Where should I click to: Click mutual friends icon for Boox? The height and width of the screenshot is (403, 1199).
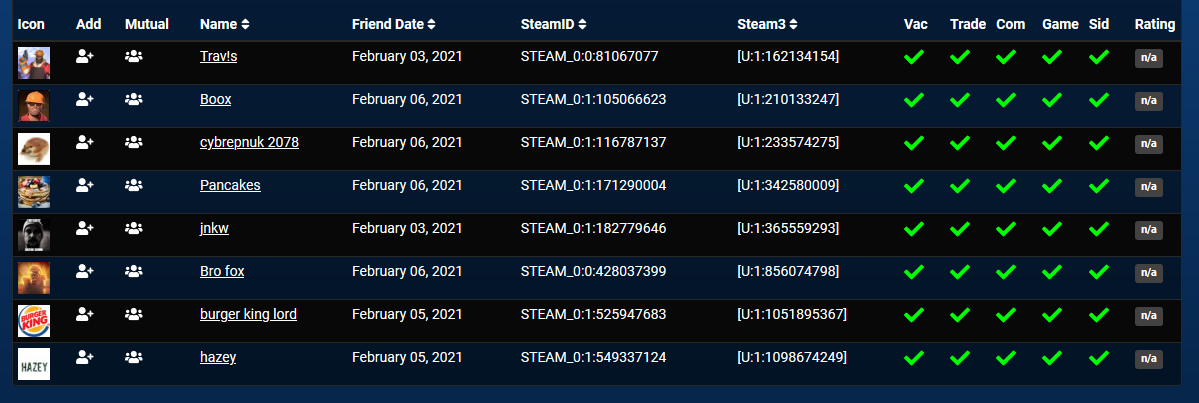tap(133, 100)
